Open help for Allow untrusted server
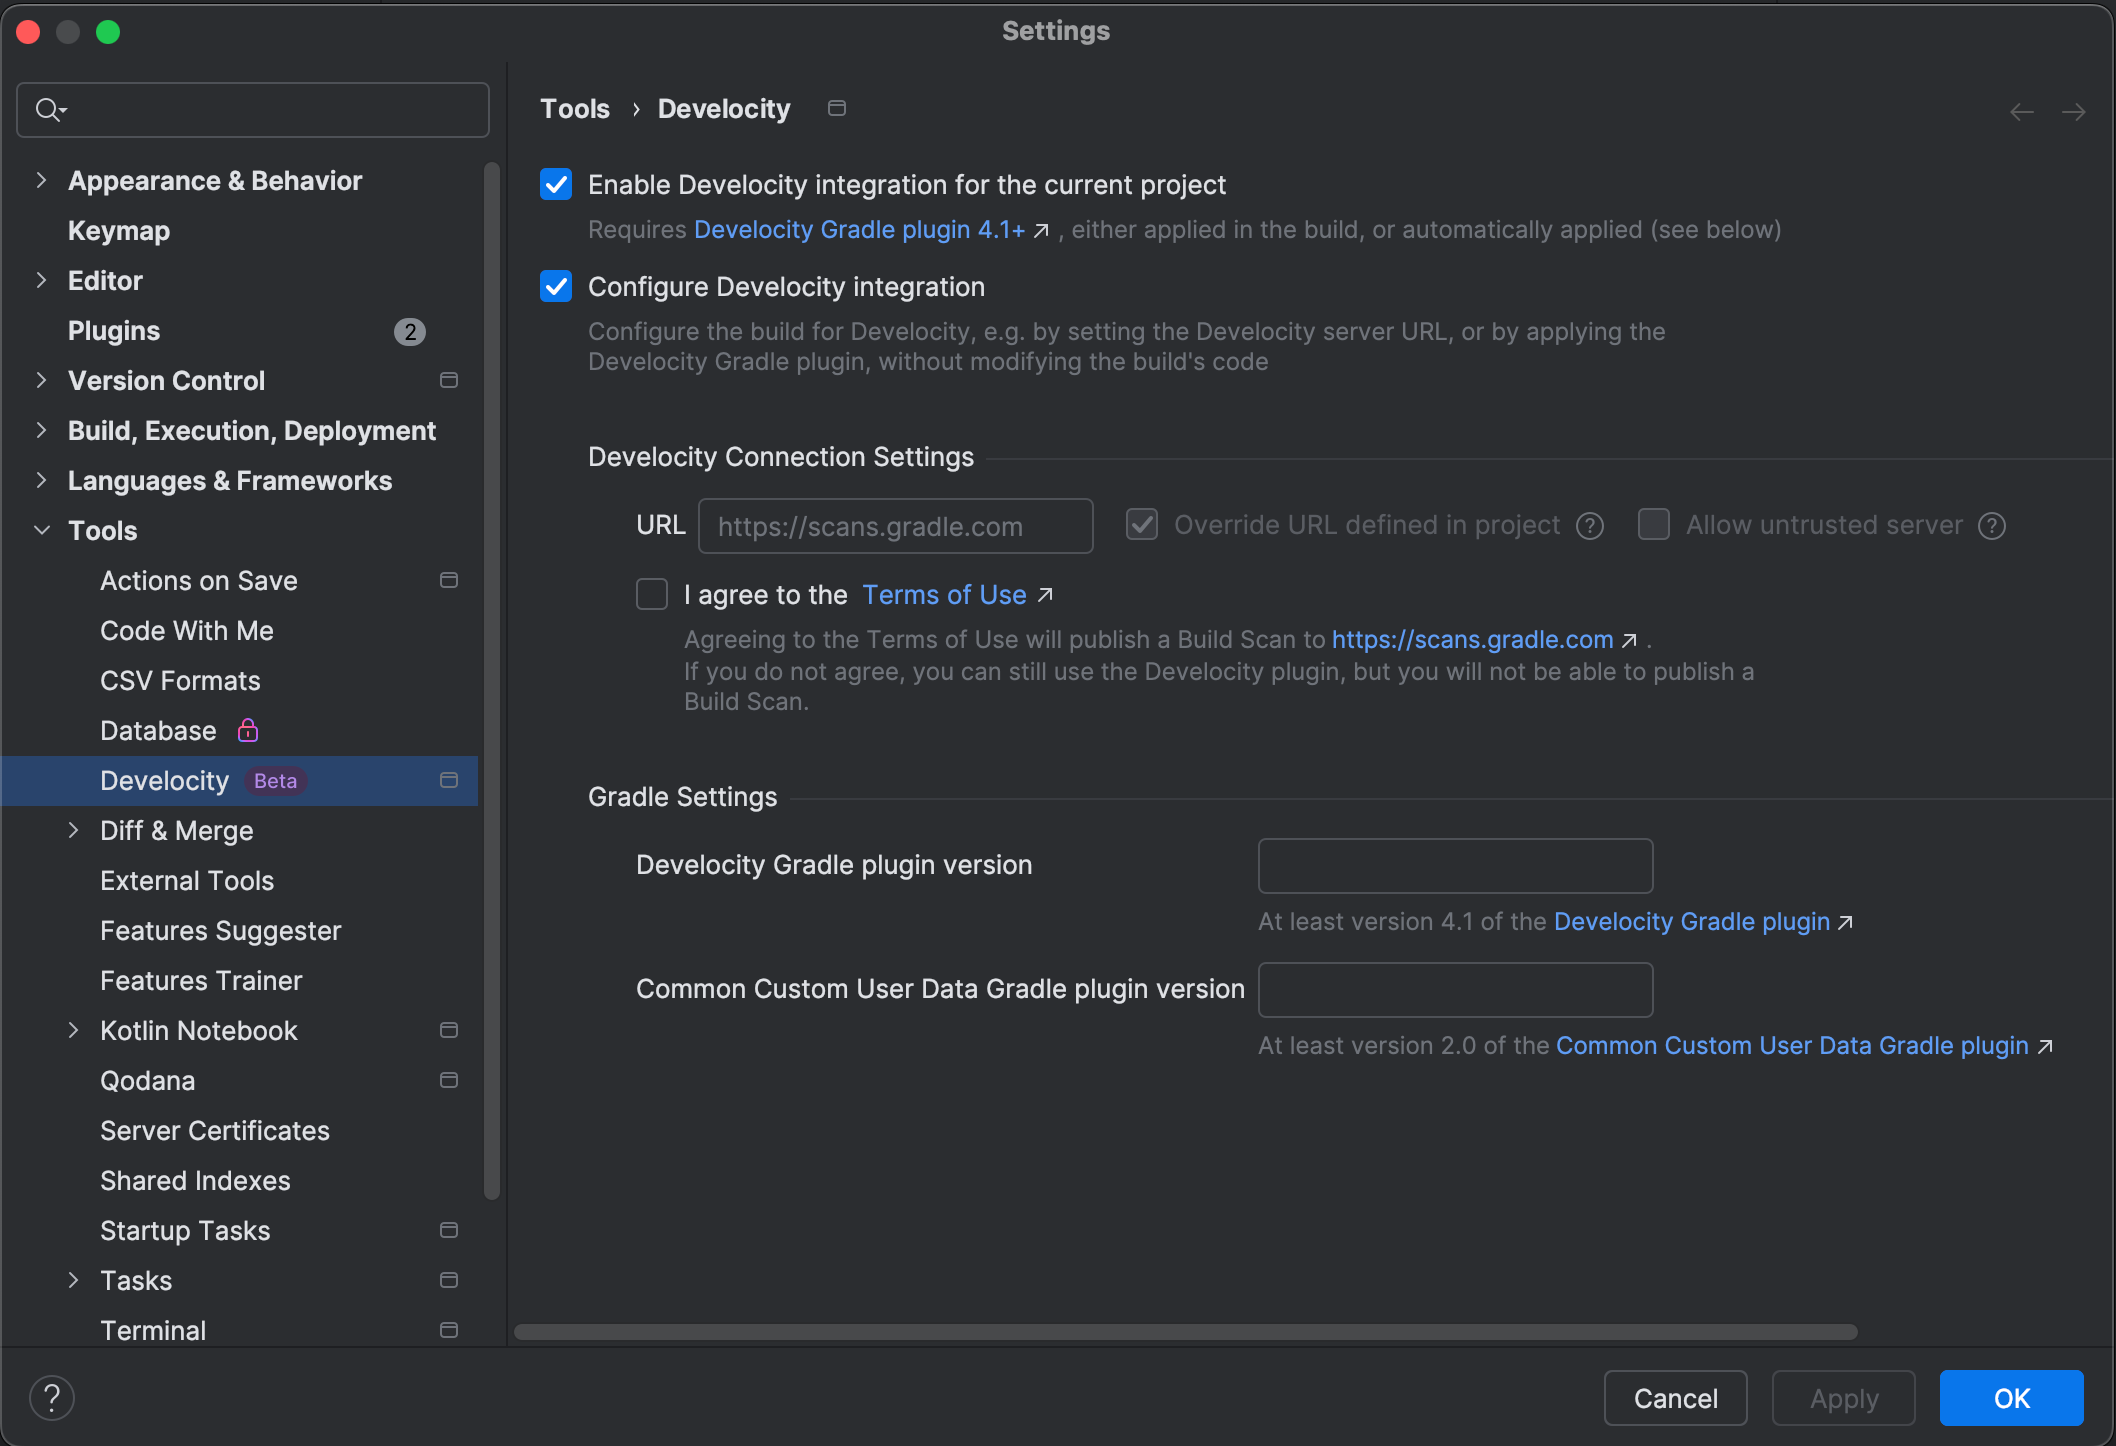 coord(1992,526)
